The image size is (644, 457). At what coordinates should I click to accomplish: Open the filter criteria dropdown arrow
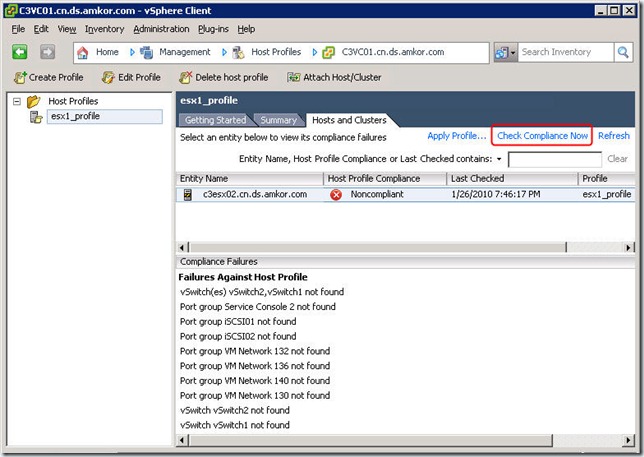499,159
